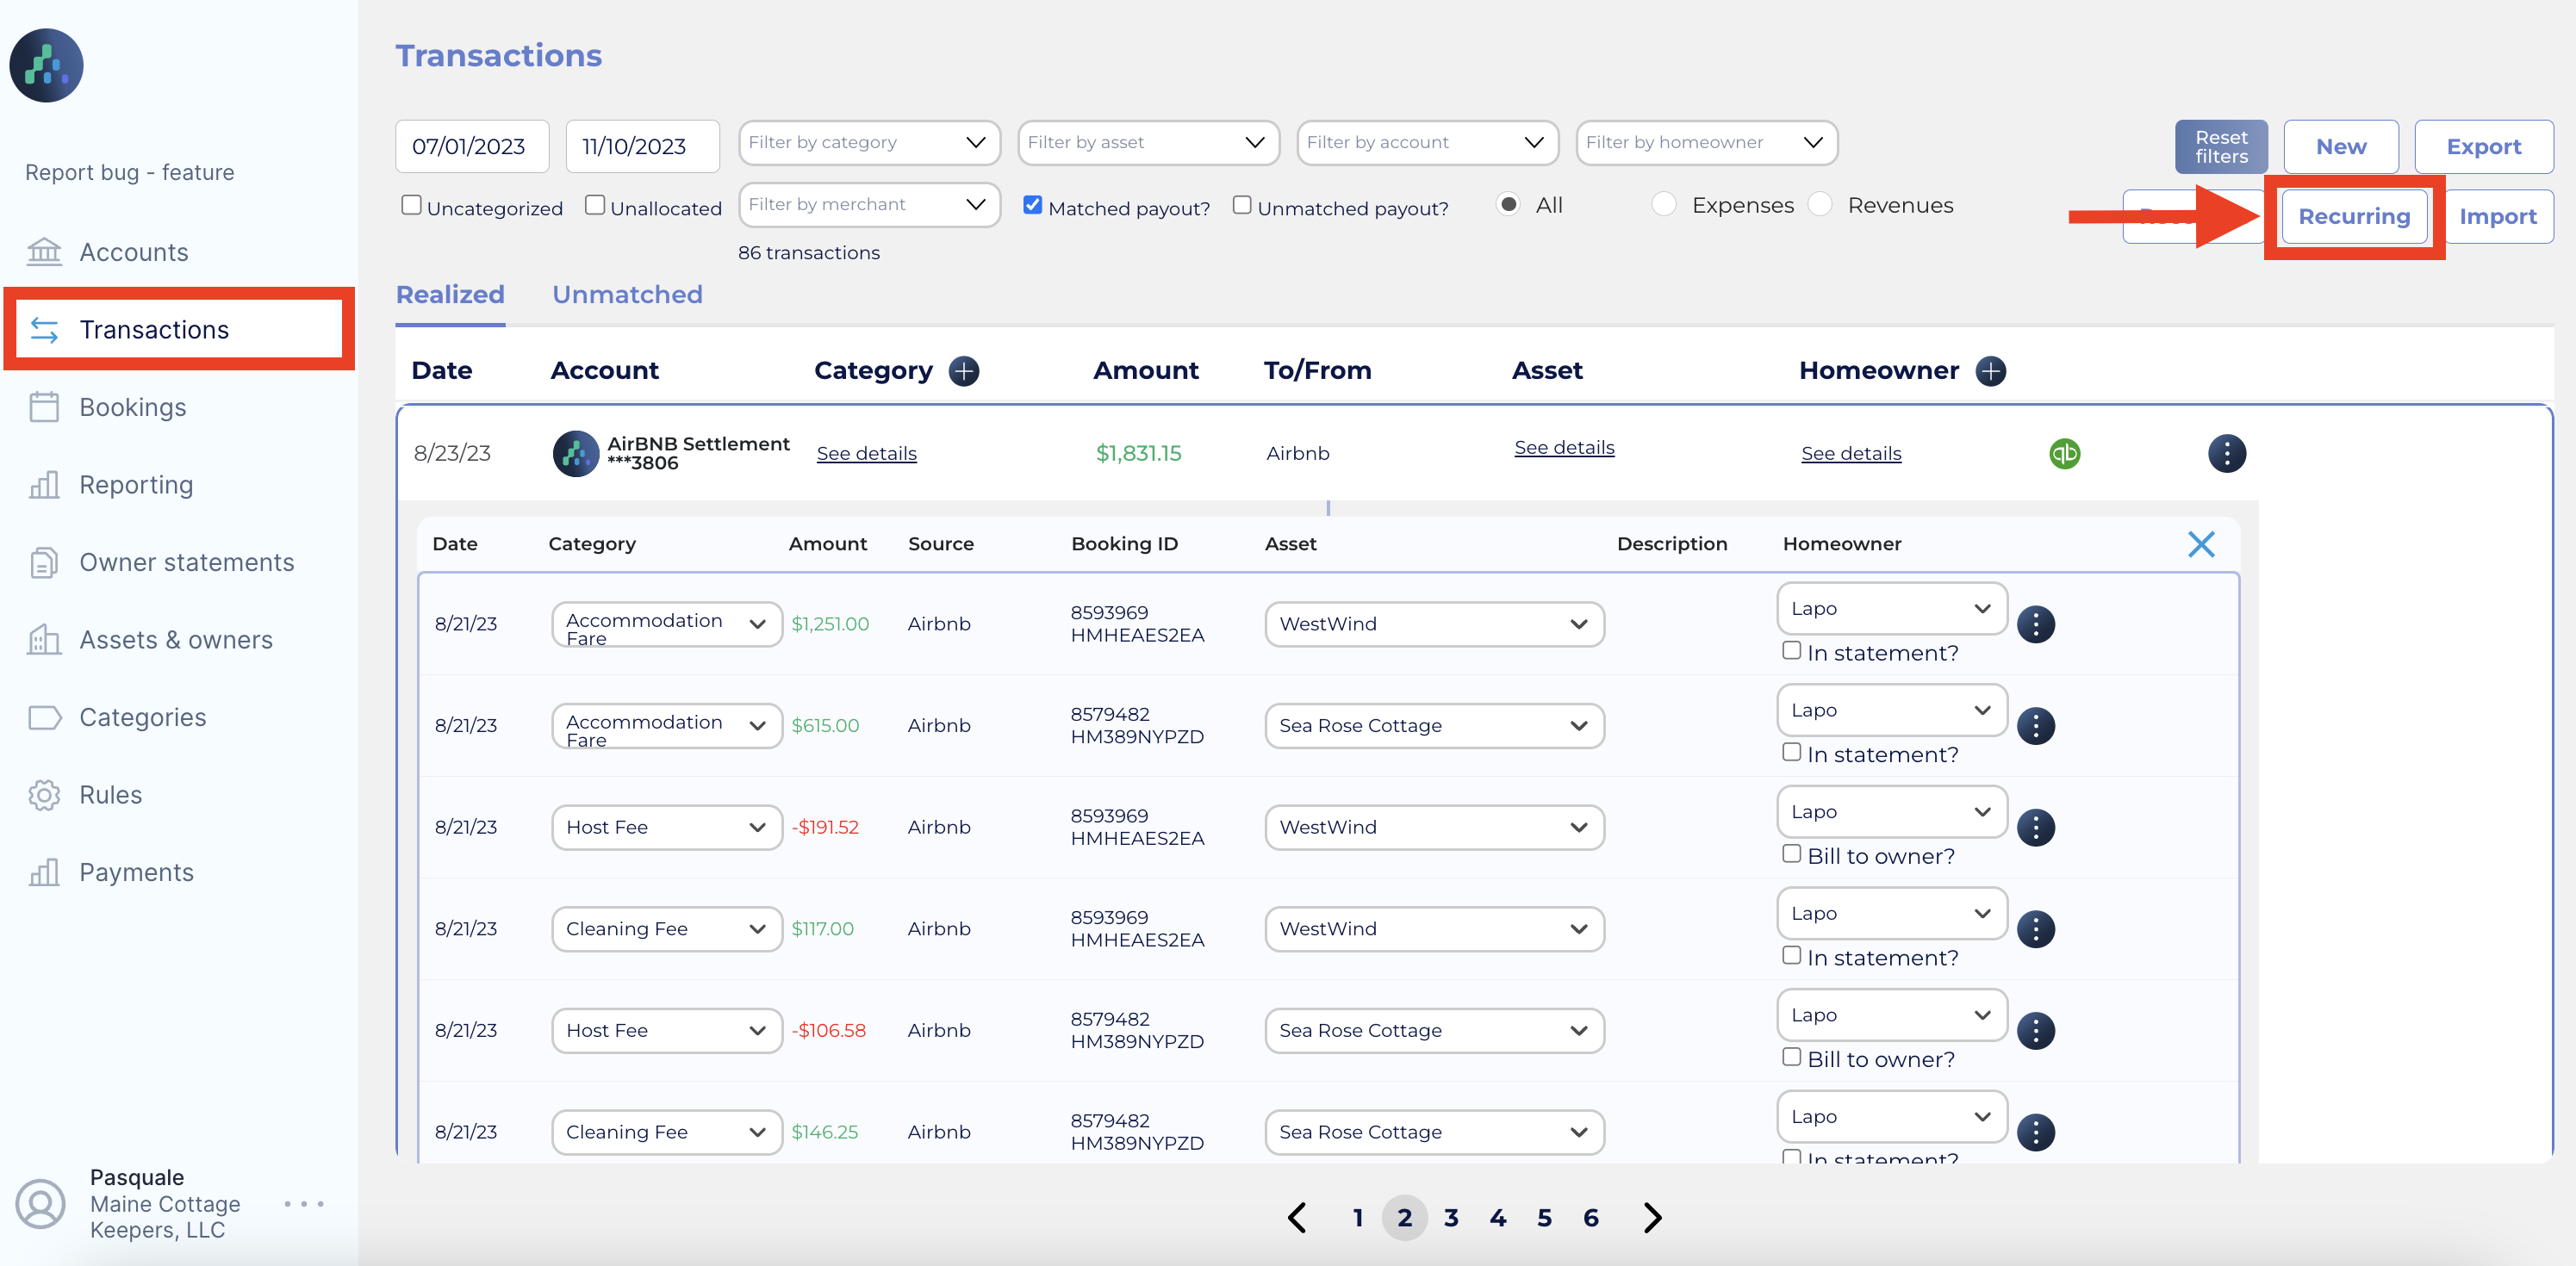Viewport: 2576px width, 1266px height.
Task: Close the expanded transaction details panel
Action: 2201,544
